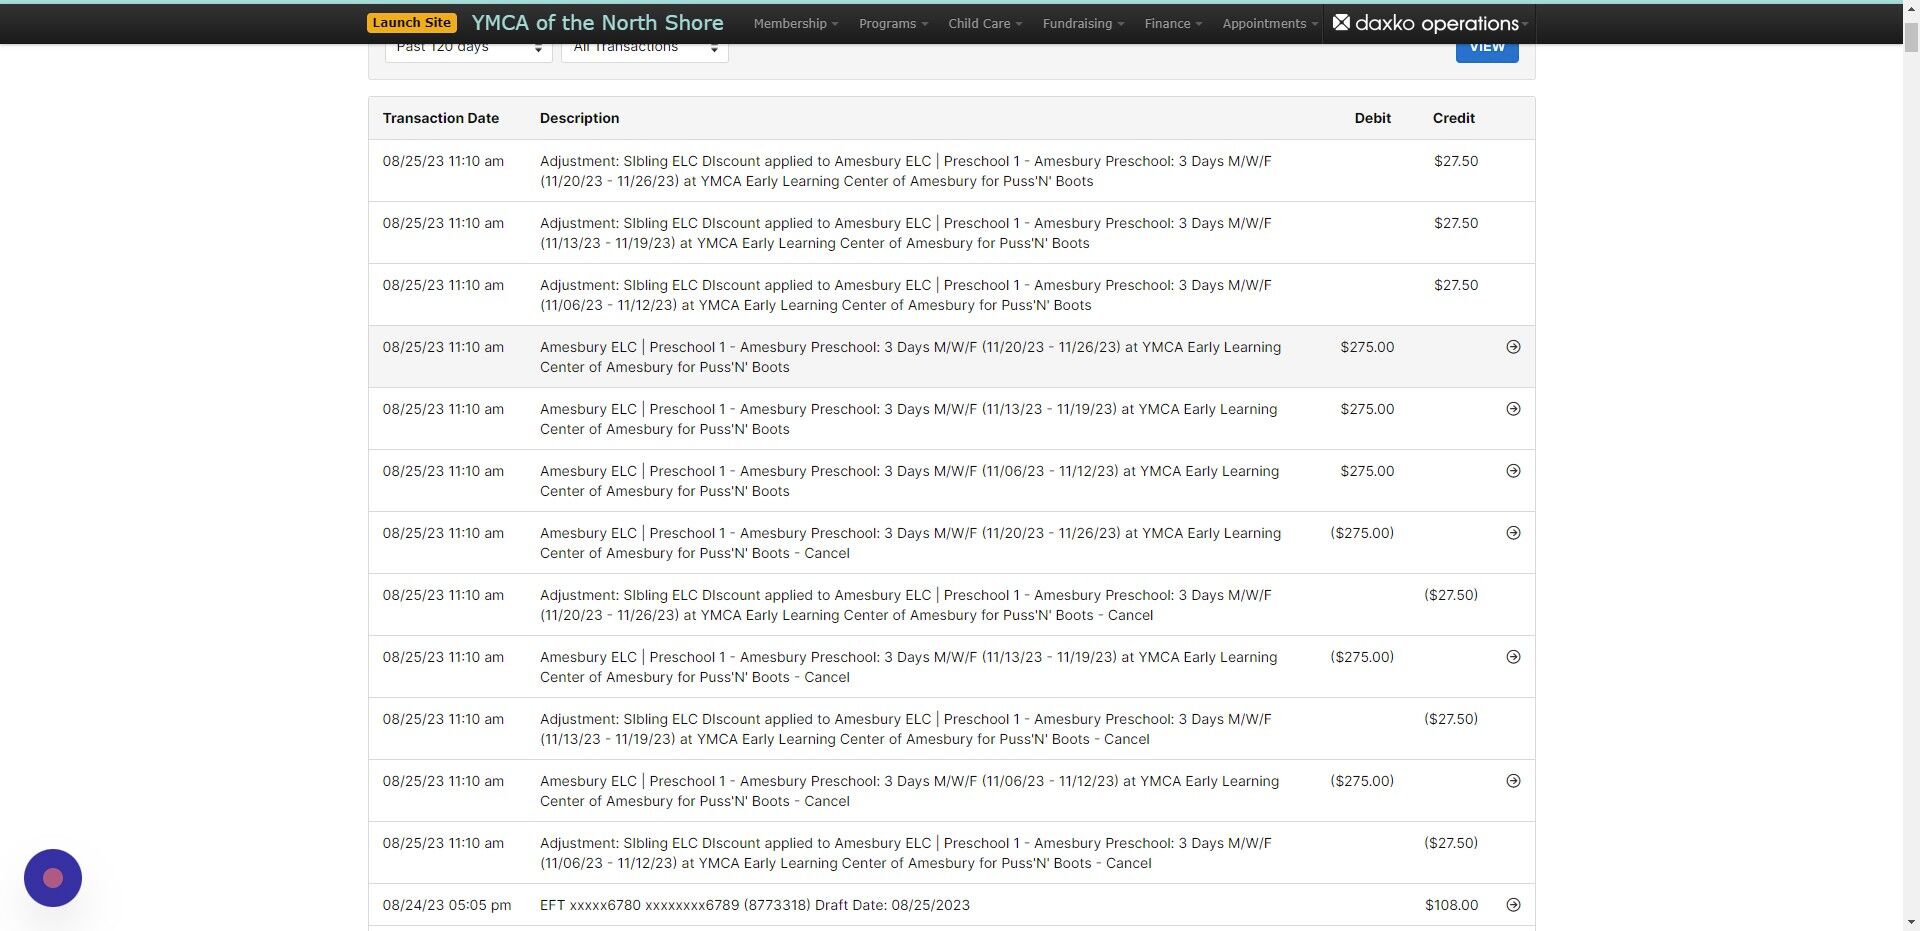The width and height of the screenshot is (1920, 931).
Task: Click the scrollbar down arrow
Action: click(x=1911, y=923)
